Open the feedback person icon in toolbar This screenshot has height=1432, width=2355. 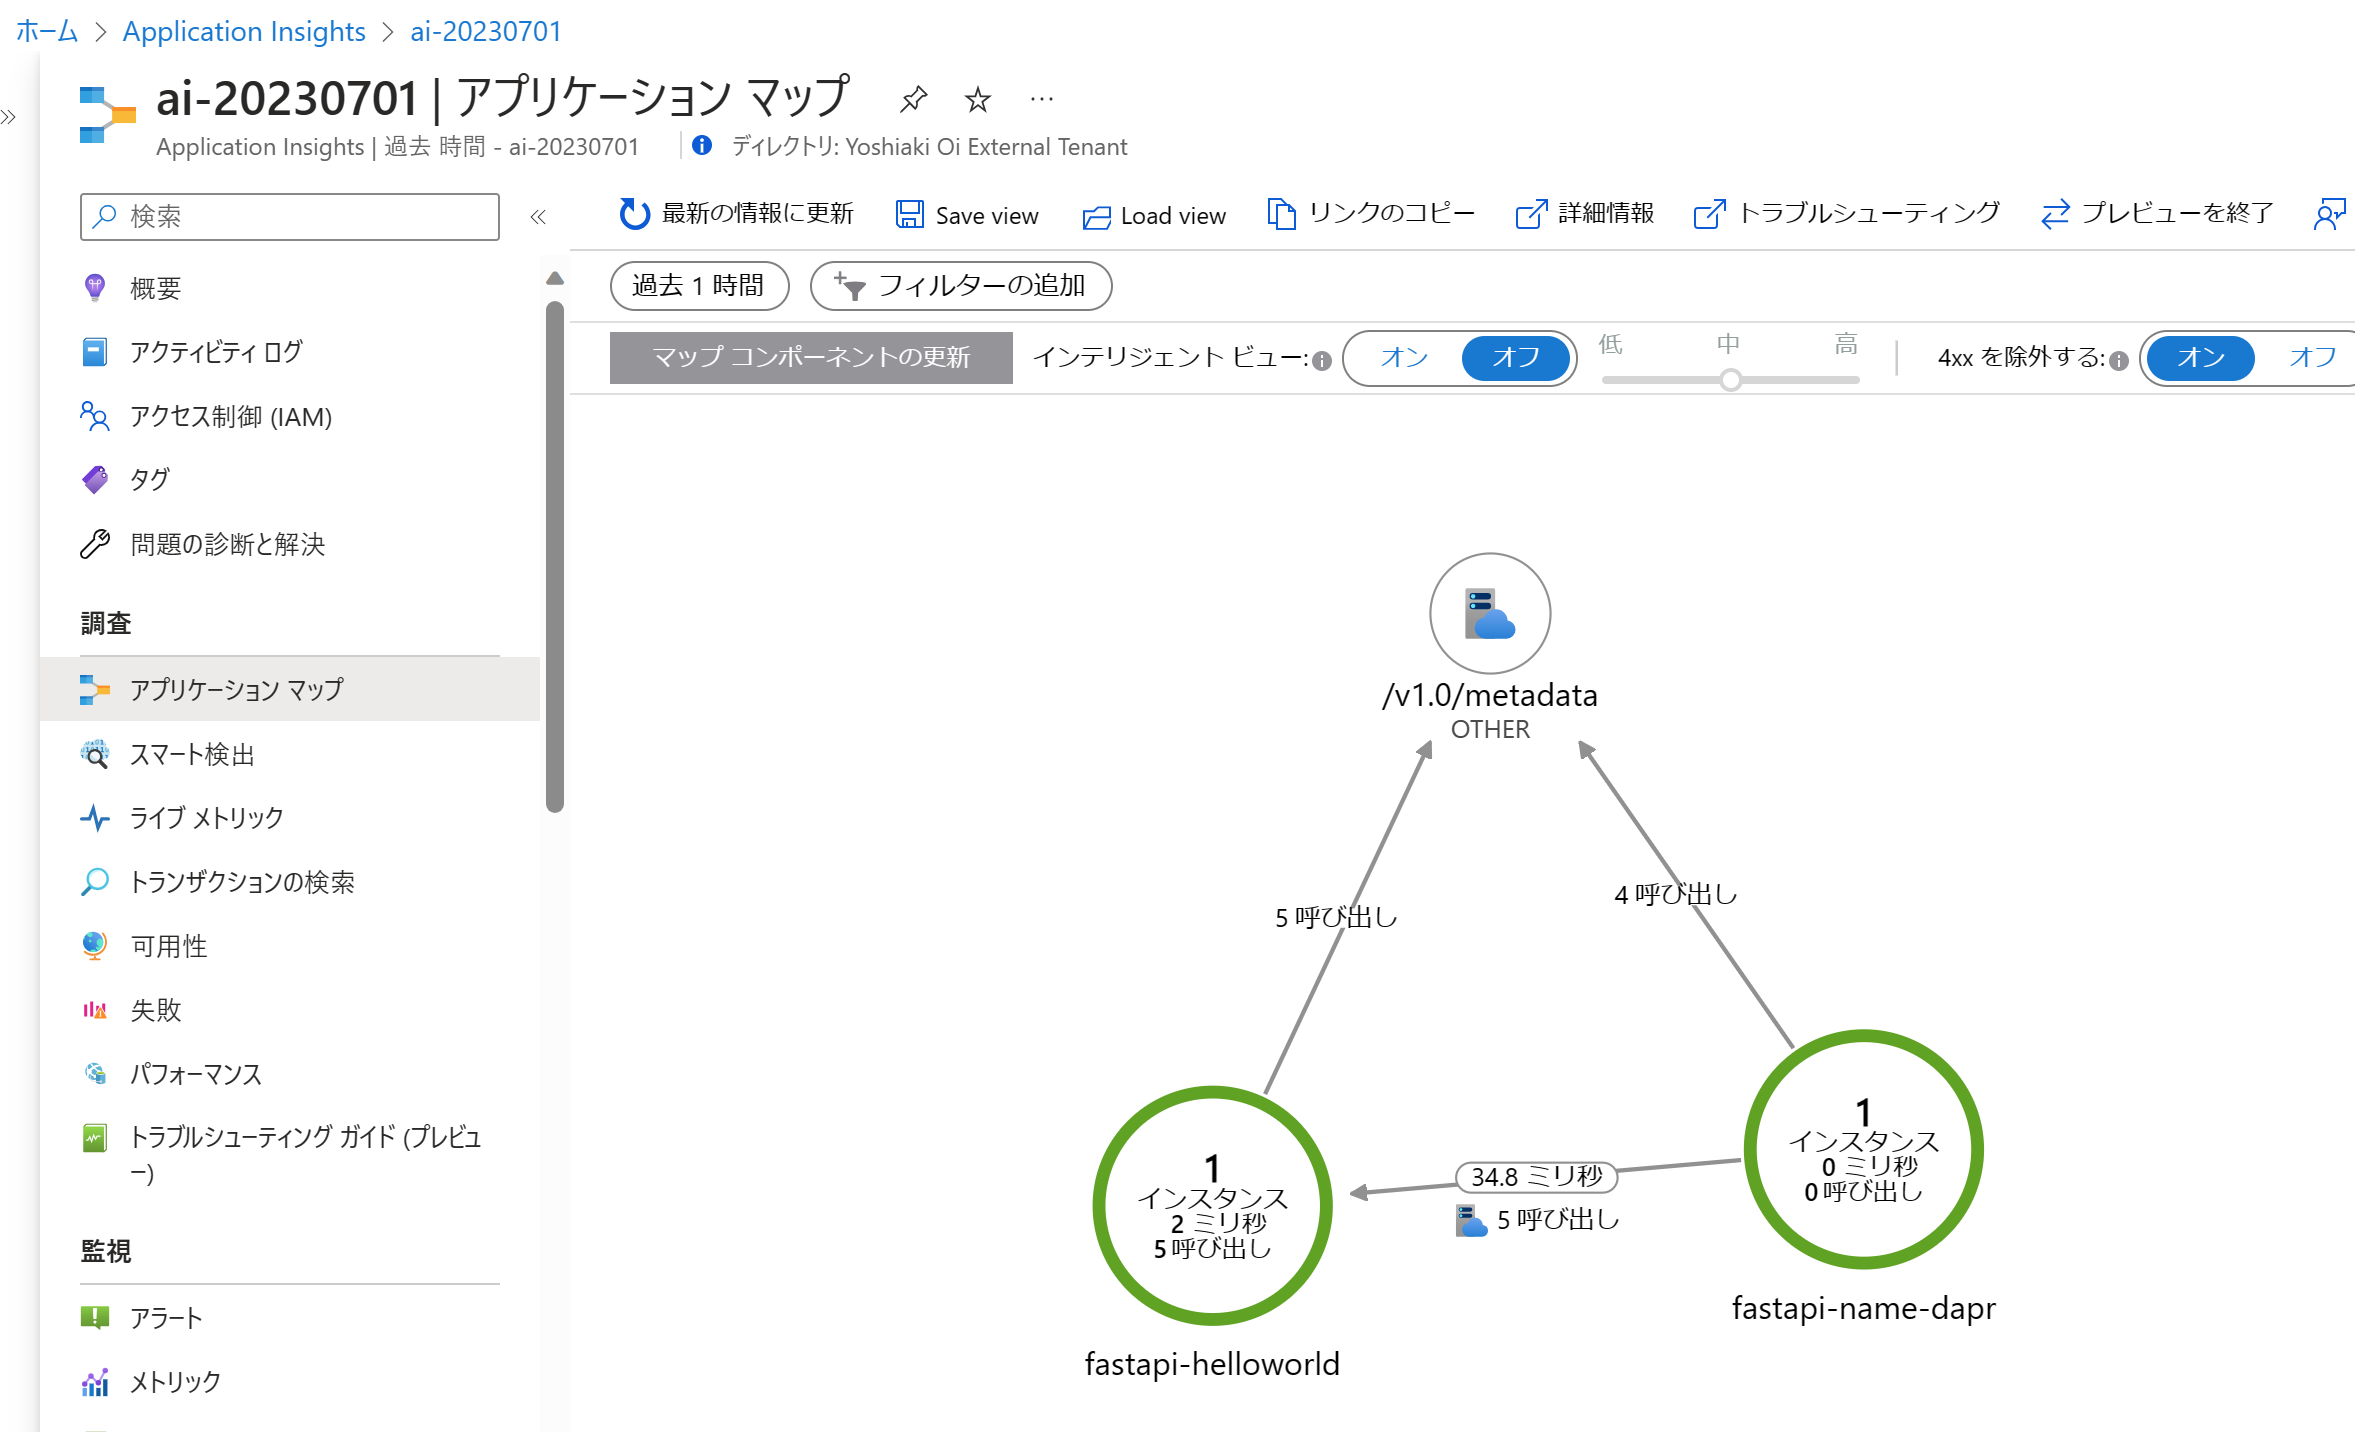(2328, 214)
